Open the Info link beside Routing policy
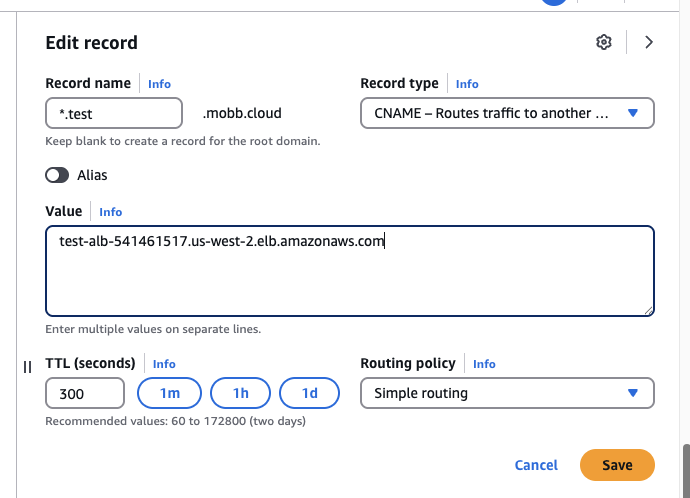Viewport: 690px width, 498px height. 484,364
